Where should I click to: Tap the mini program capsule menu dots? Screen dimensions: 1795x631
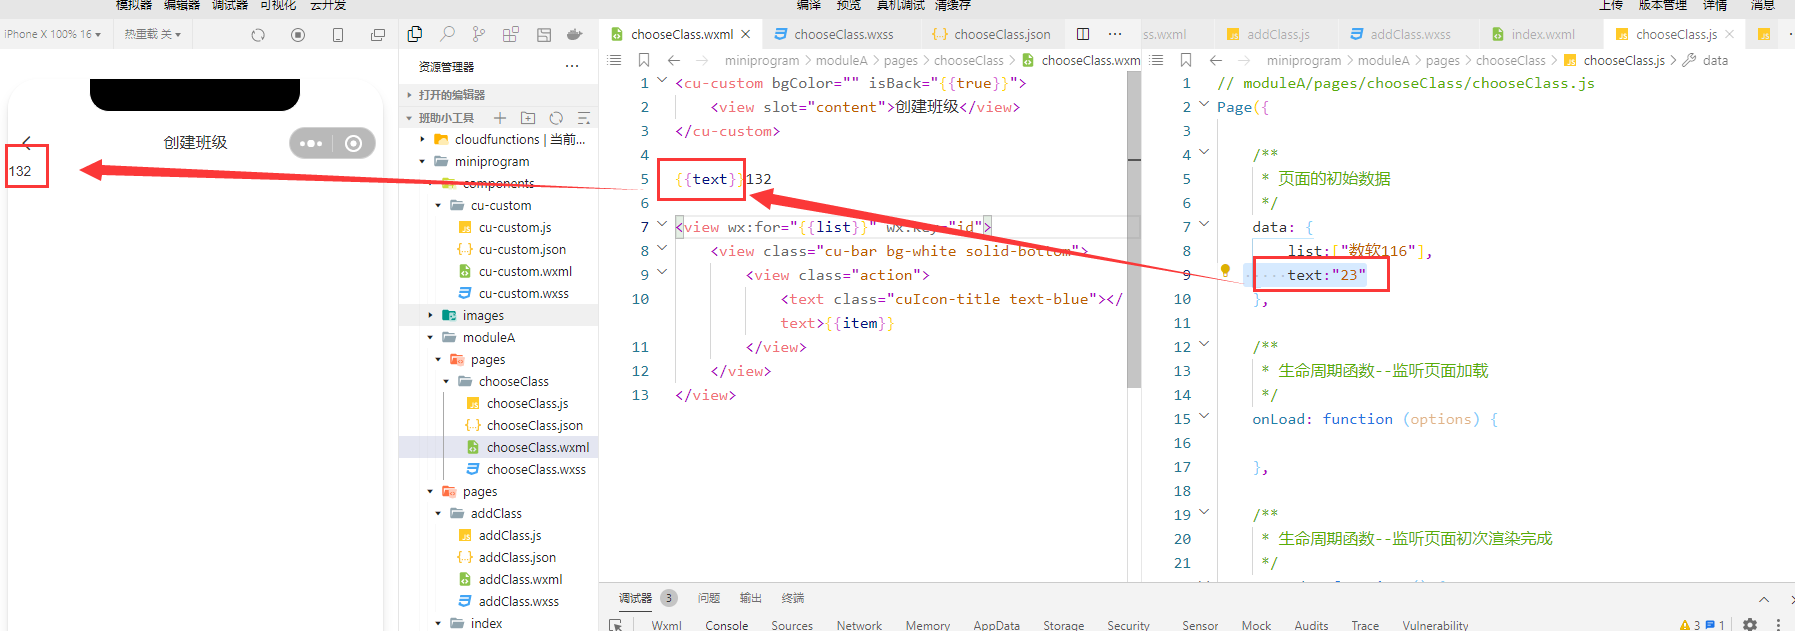311,143
